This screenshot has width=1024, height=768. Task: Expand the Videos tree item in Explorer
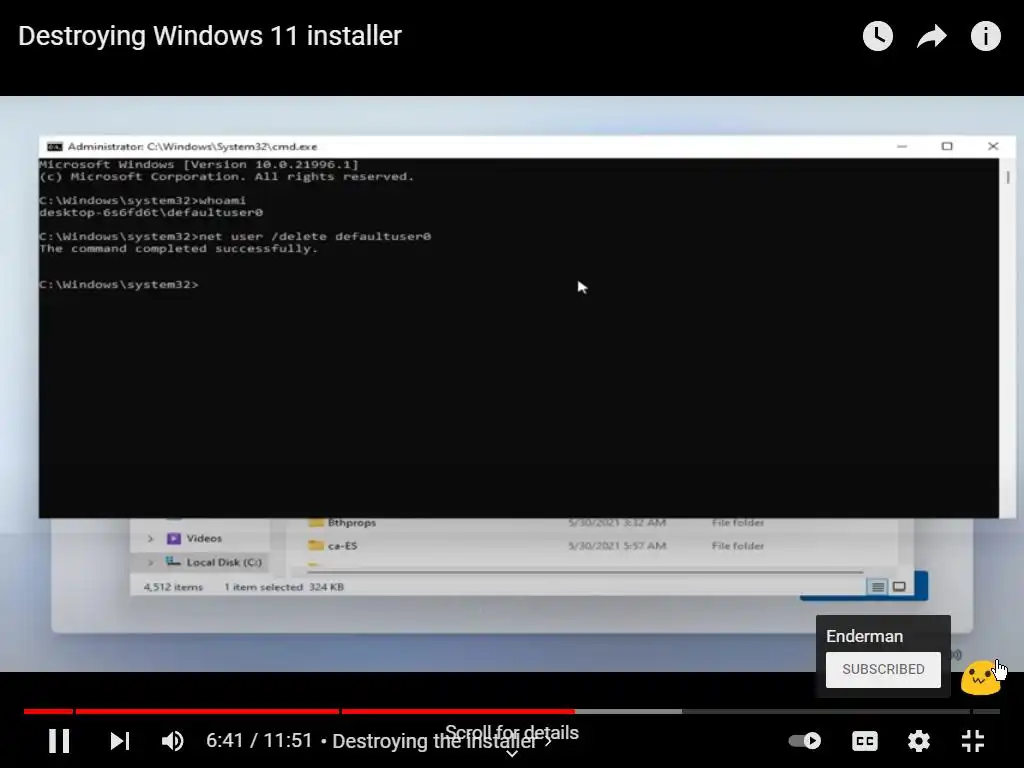click(x=150, y=539)
